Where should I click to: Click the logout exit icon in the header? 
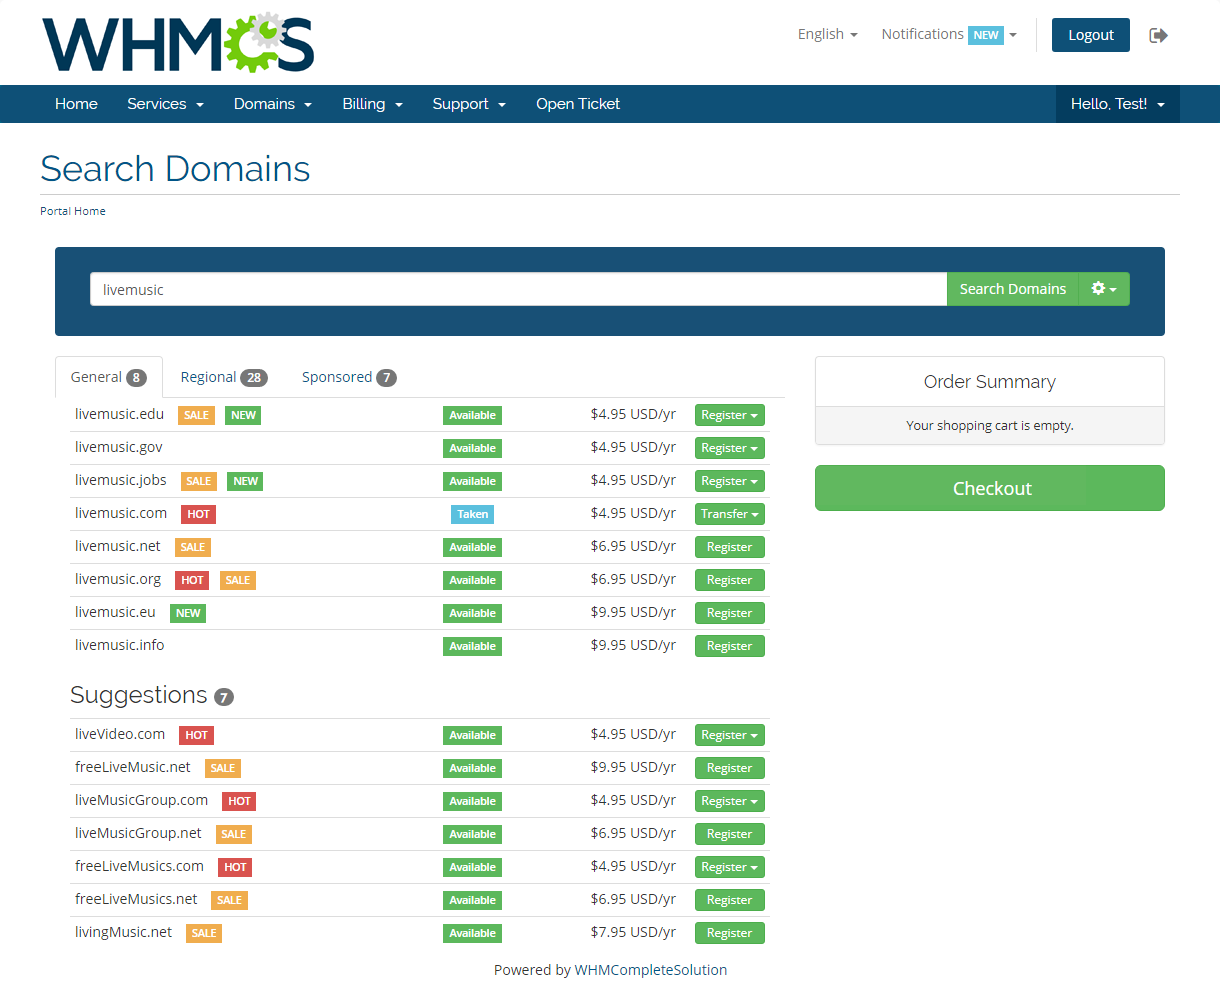pyautogui.click(x=1158, y=34)
